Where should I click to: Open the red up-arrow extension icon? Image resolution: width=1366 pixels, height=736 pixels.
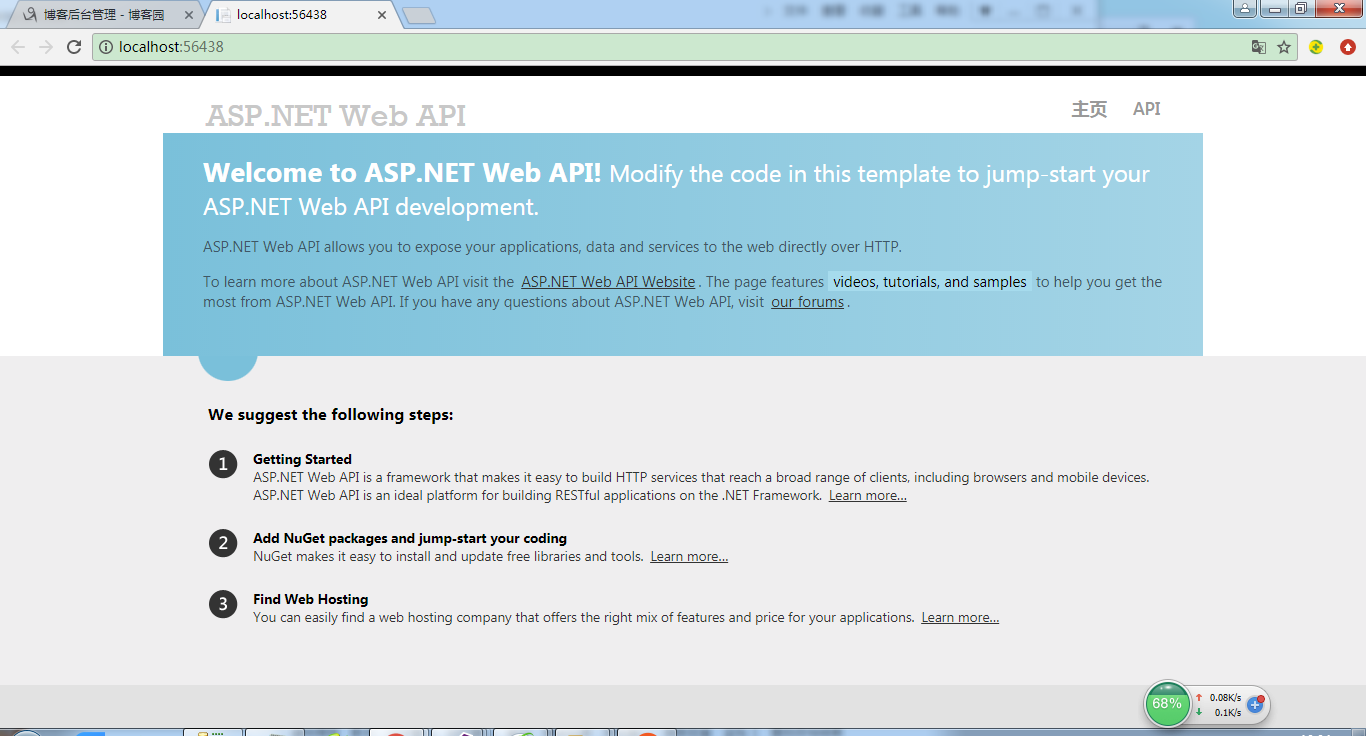pyautogui.click(x=1347, y=47)
